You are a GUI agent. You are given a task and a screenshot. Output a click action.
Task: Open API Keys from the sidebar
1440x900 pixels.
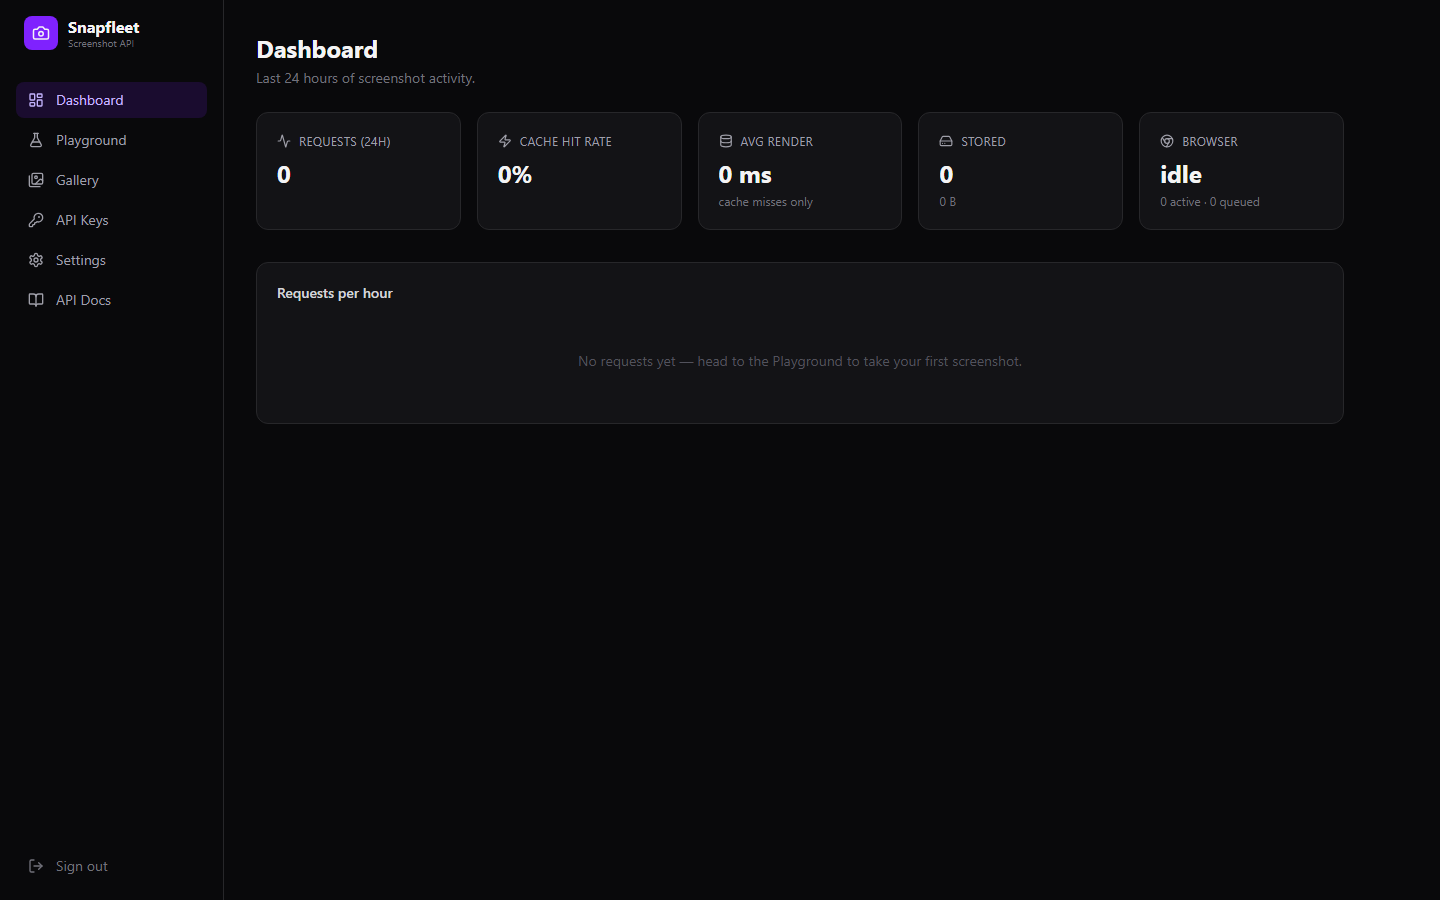111,220
